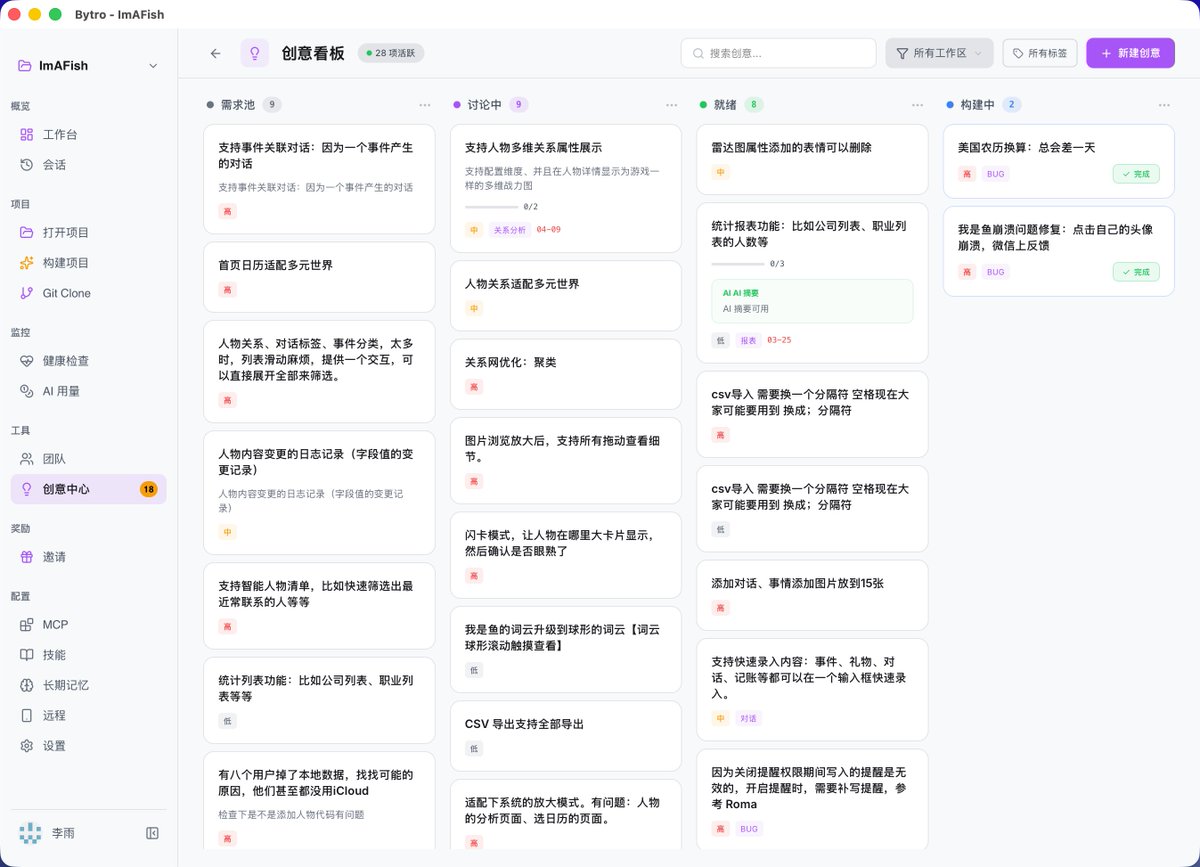
Task: Open the 技能 book icon
Action: [27, 654]
